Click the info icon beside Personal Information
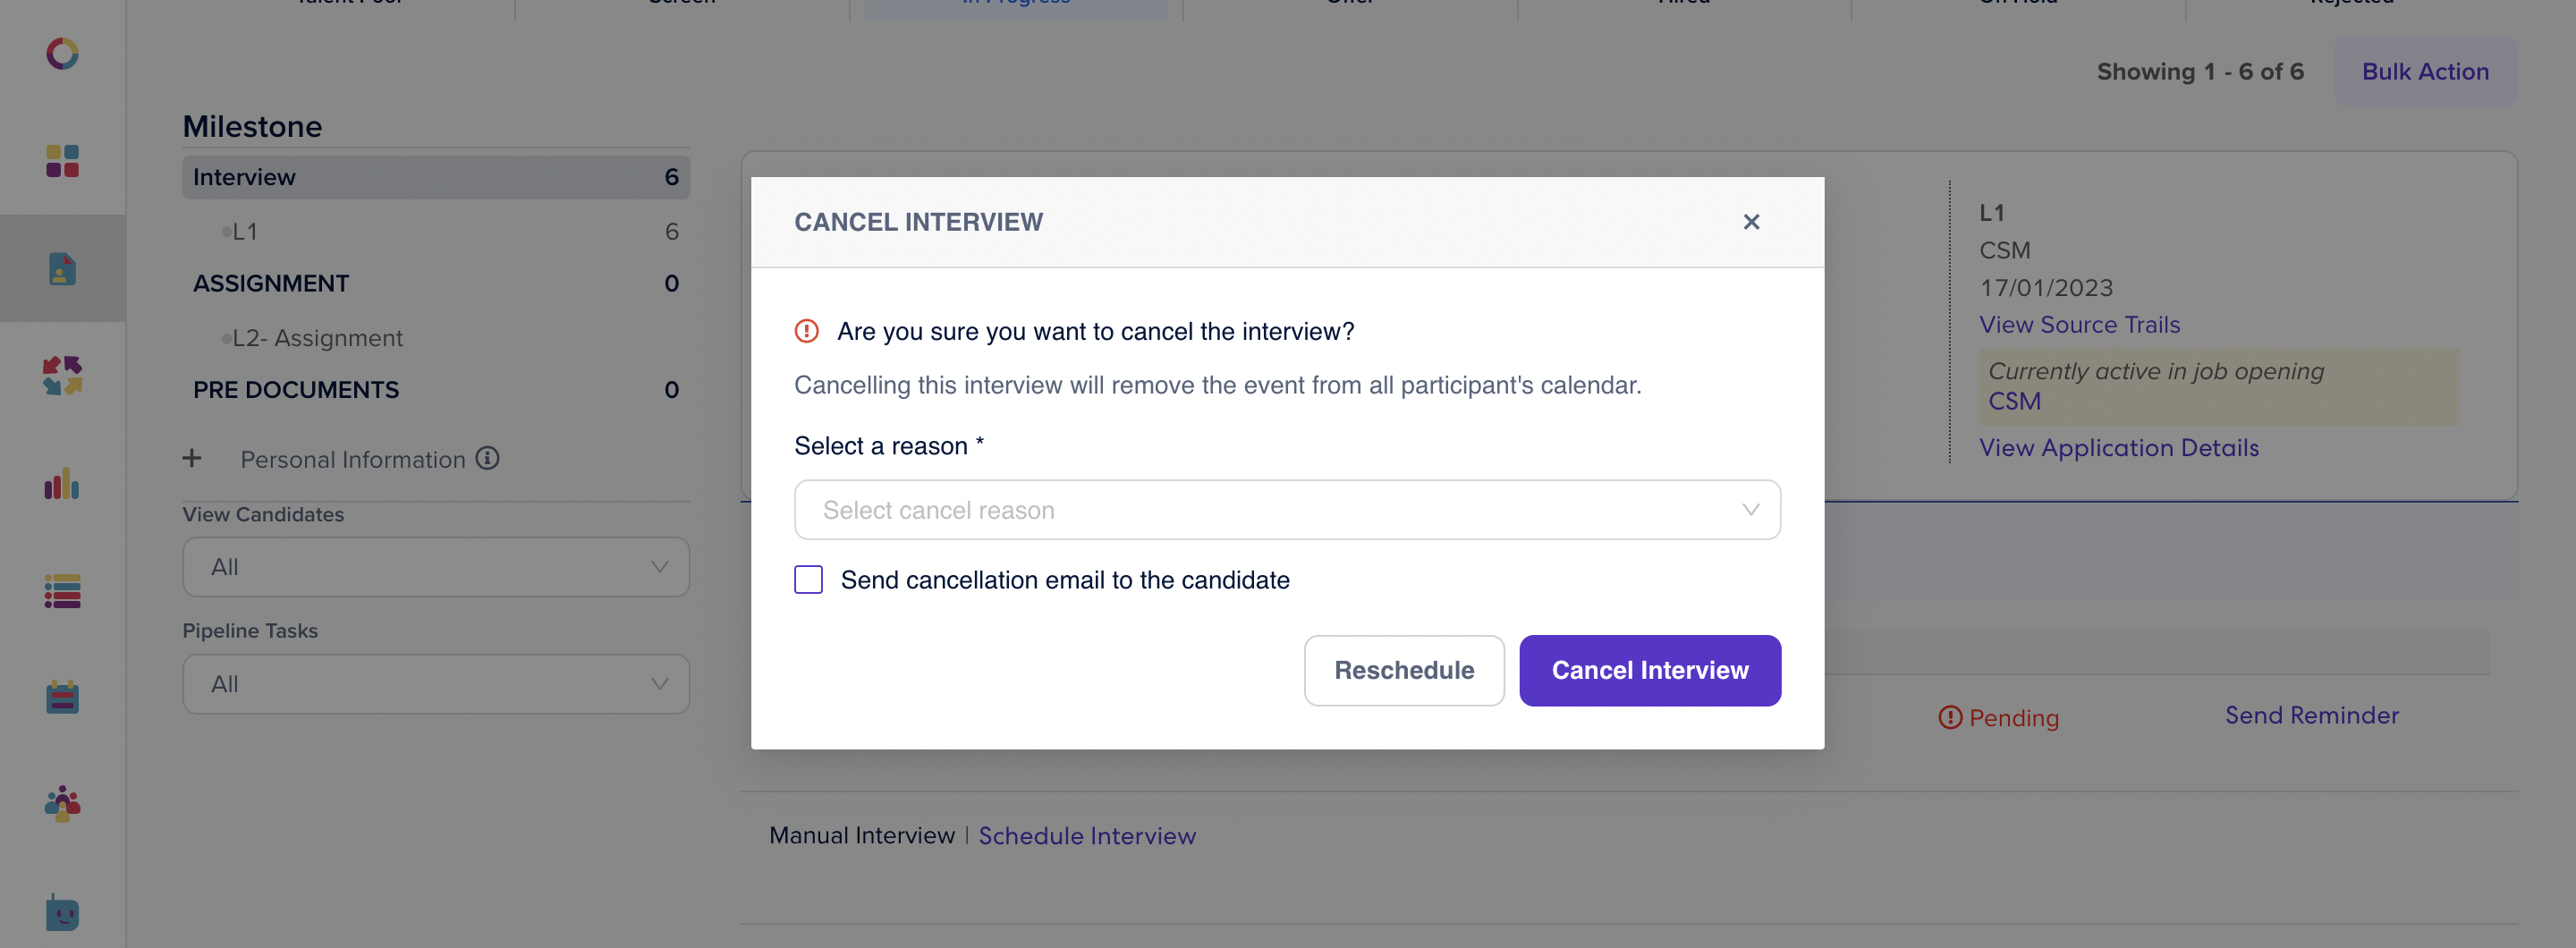Viewport: 2576px width, 948px height. pos(487,459)
